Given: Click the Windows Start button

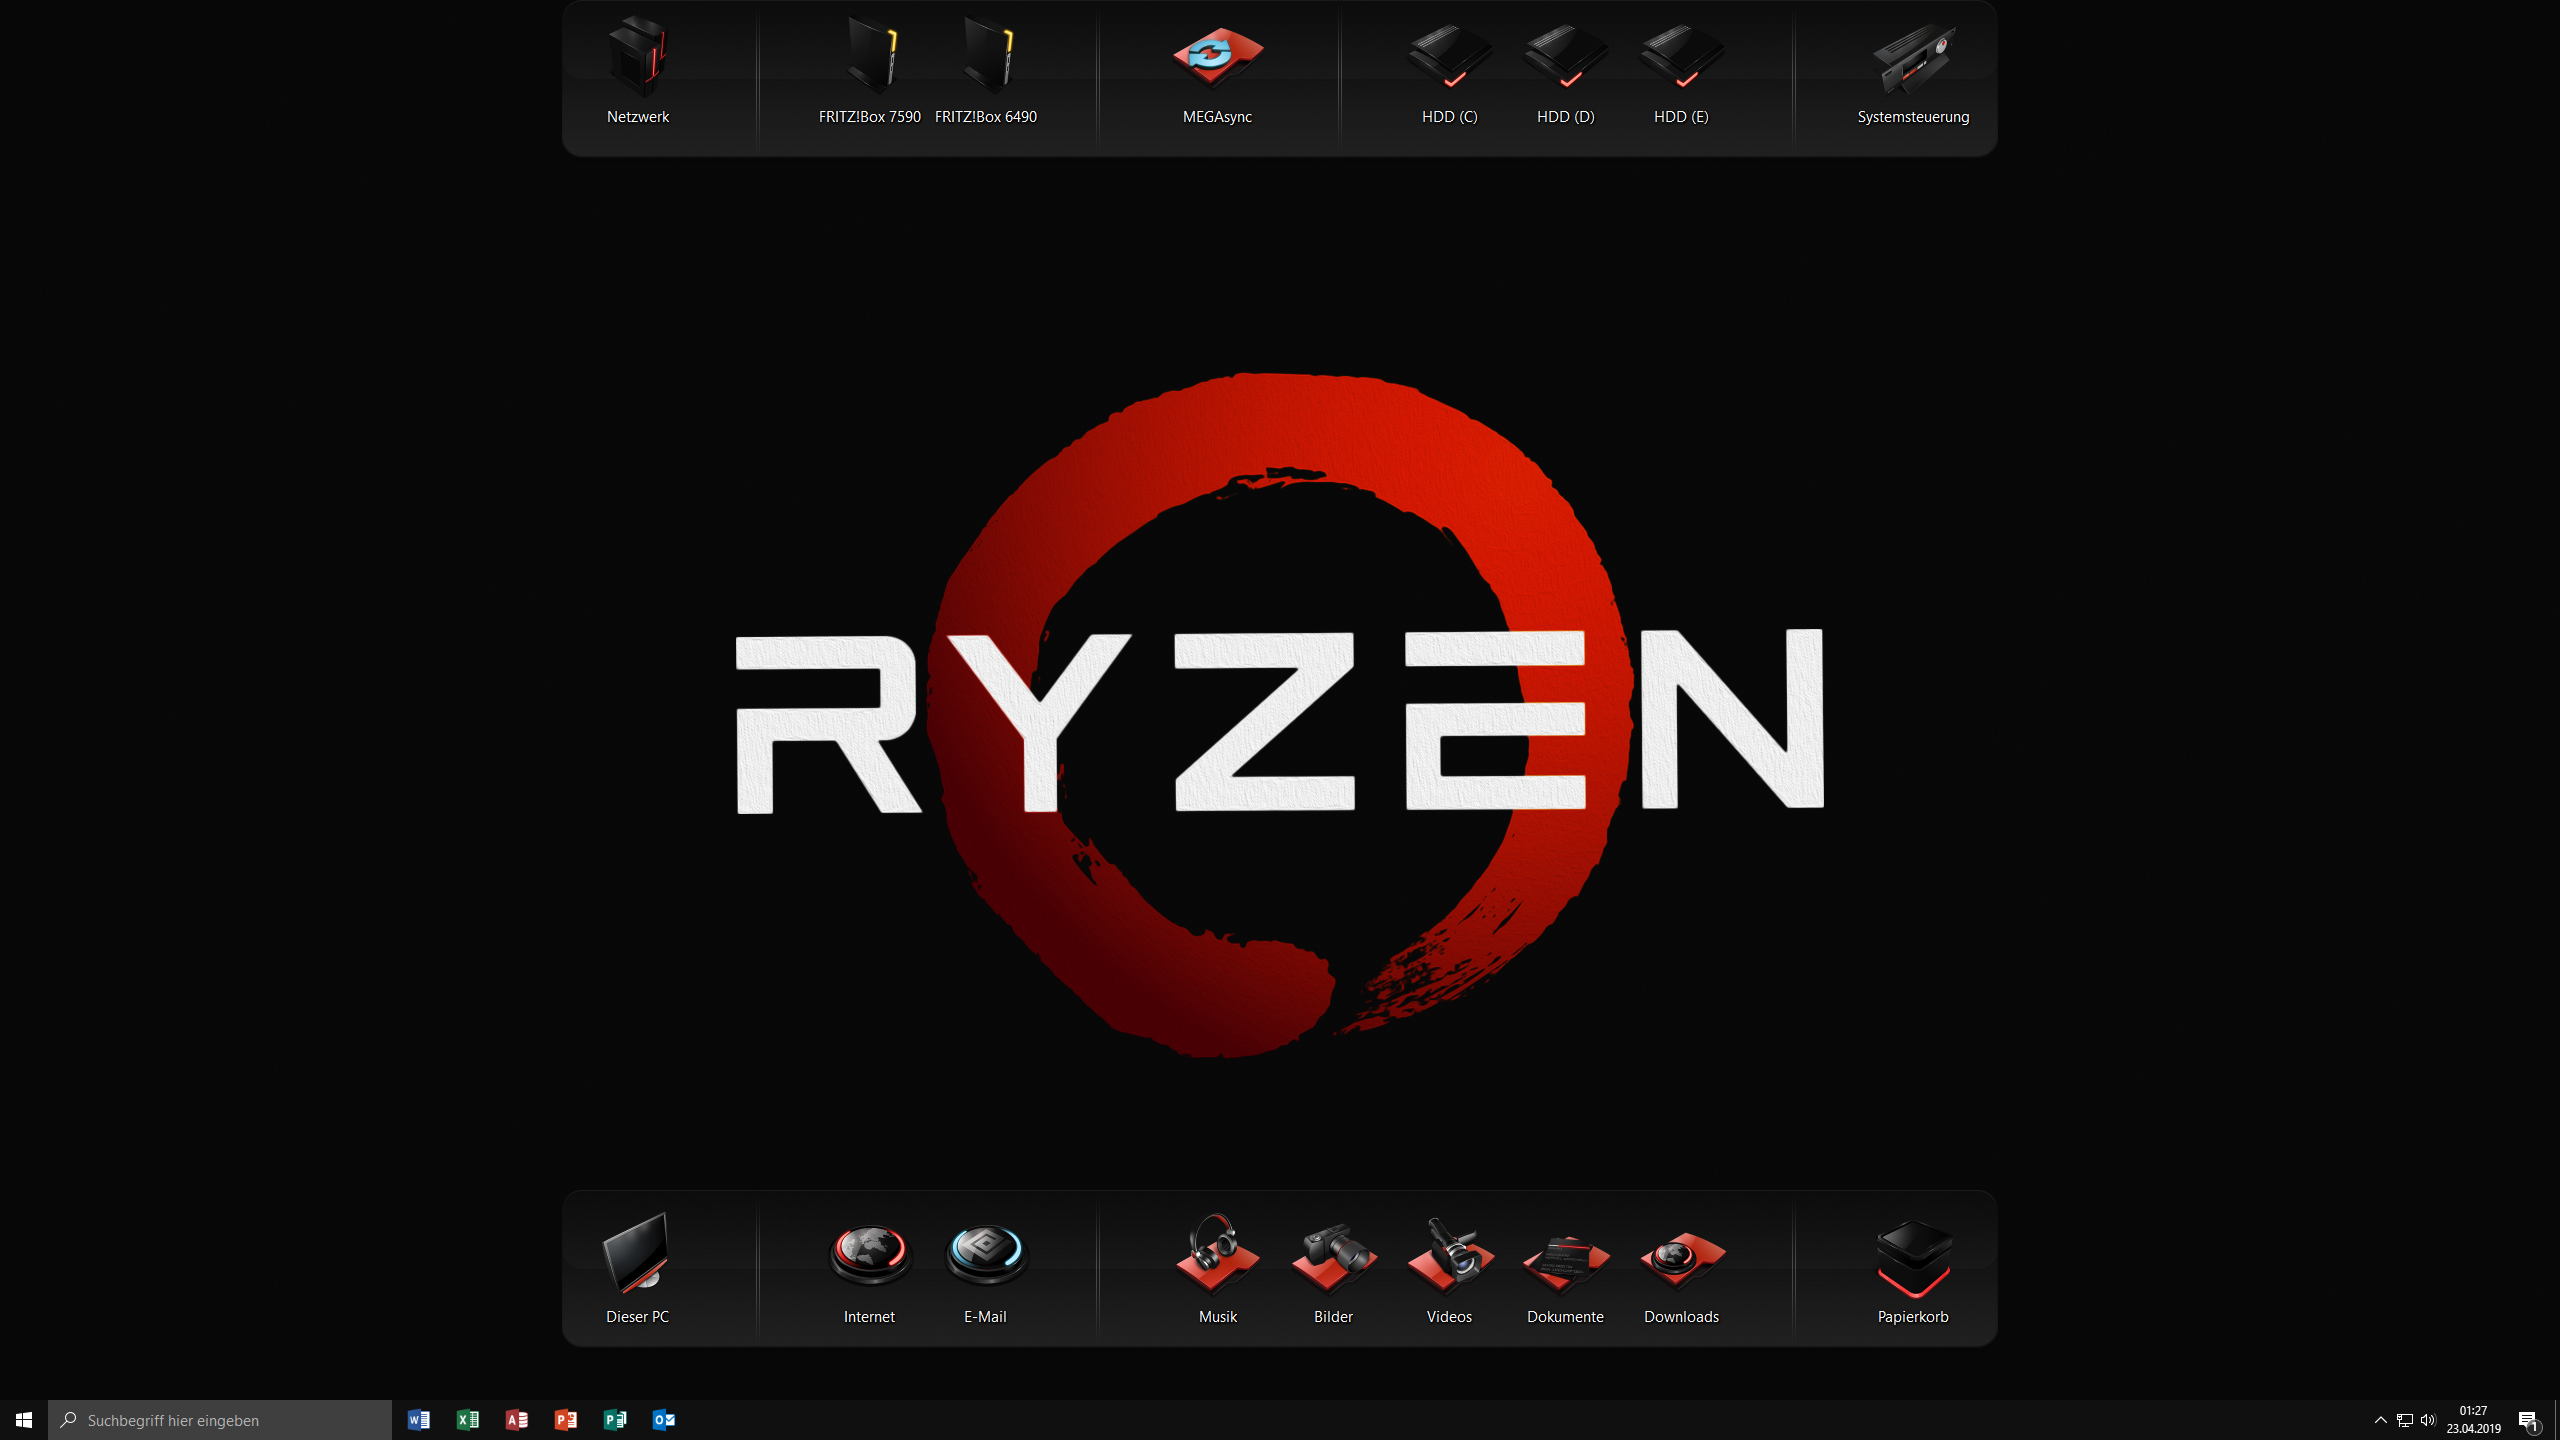Looking at the screenshot, I should pos(24,1420).
